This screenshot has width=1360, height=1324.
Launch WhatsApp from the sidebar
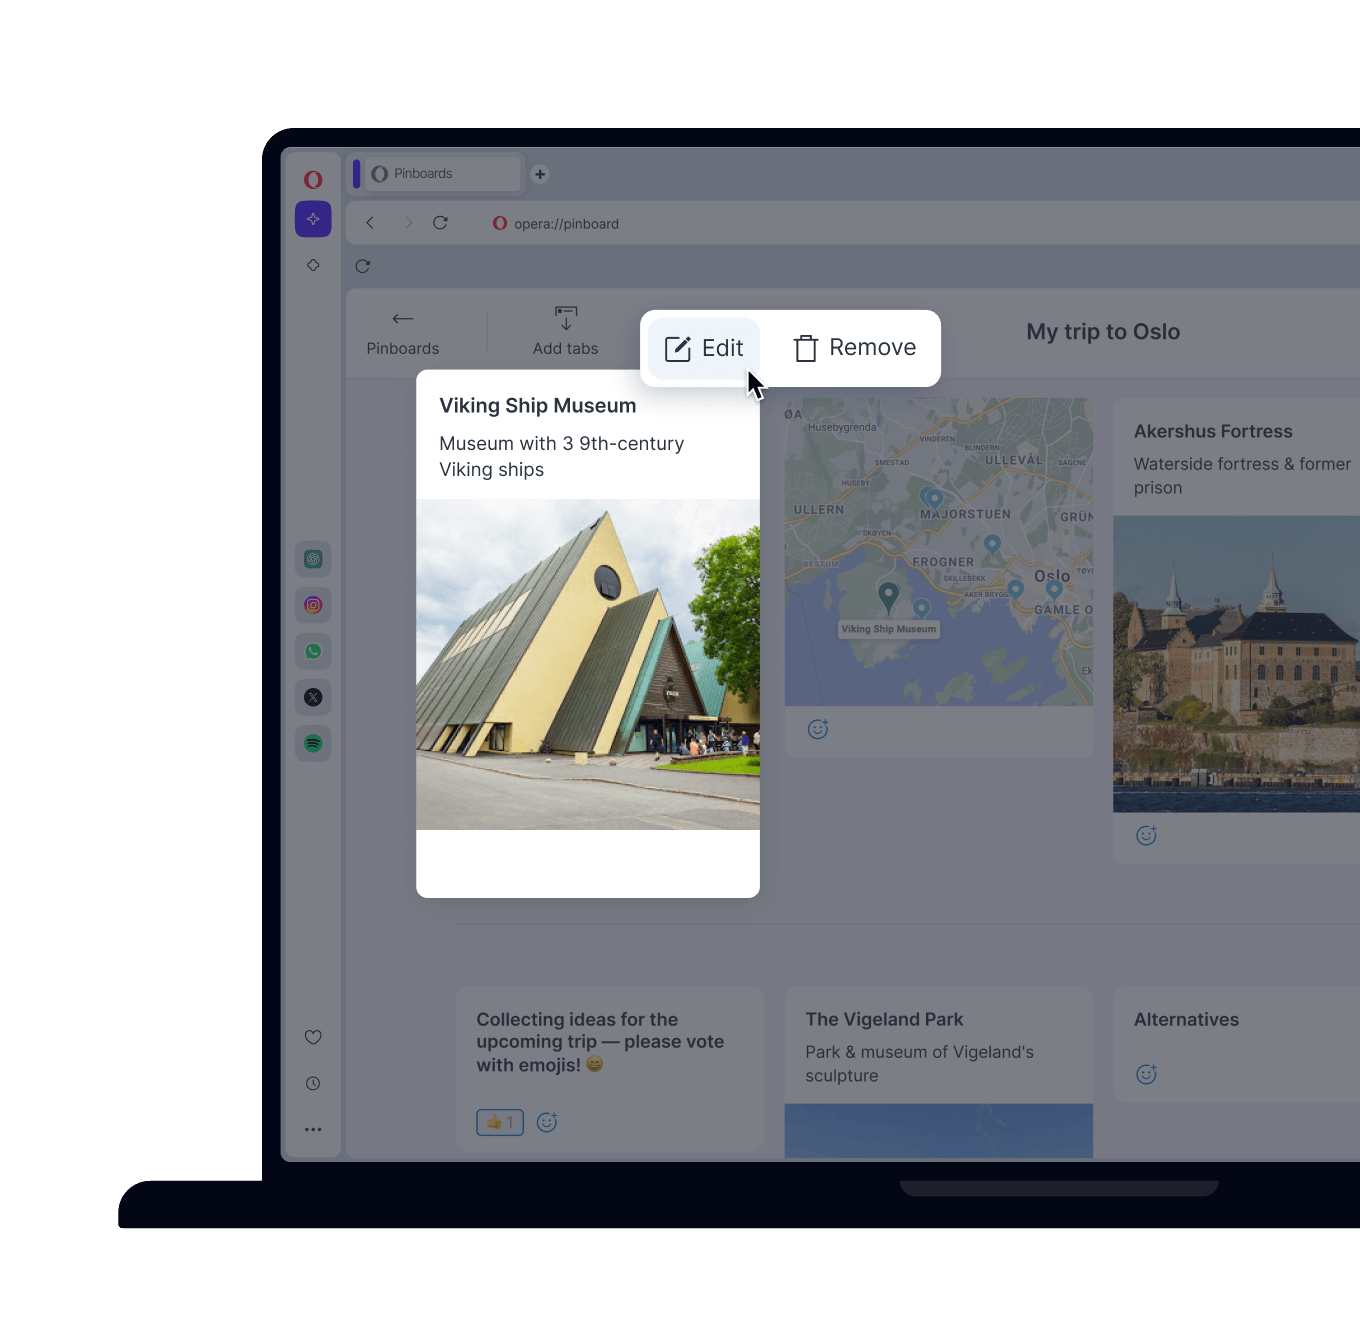pos(313,651)
